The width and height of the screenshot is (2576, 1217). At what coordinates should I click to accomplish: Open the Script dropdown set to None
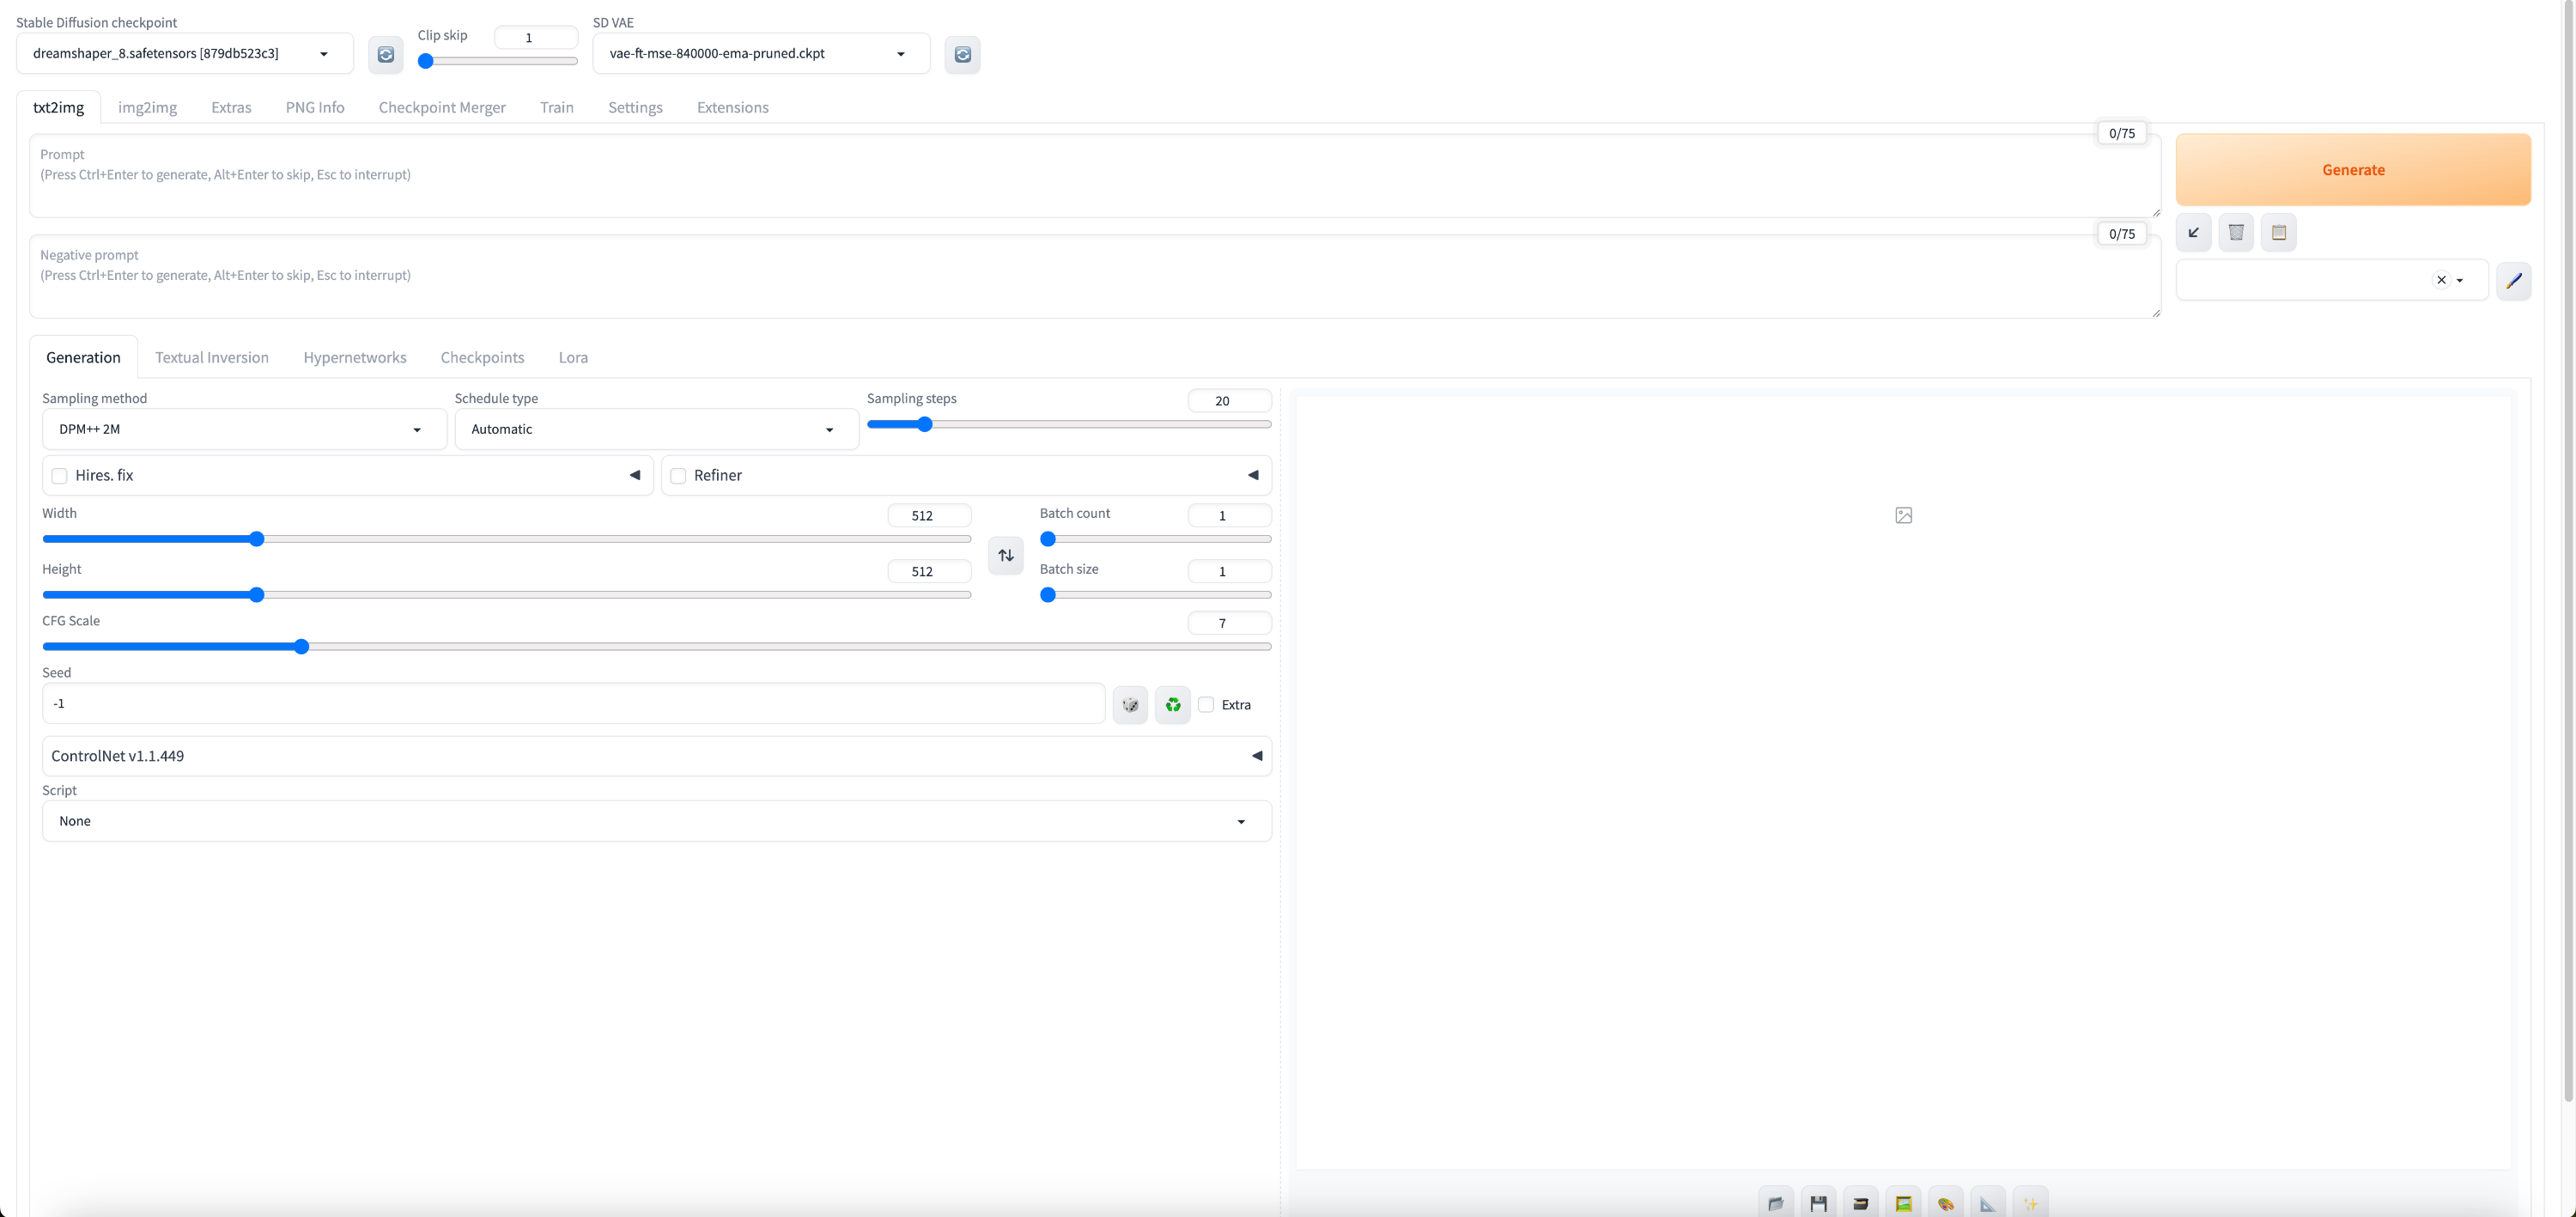point(656,821)
